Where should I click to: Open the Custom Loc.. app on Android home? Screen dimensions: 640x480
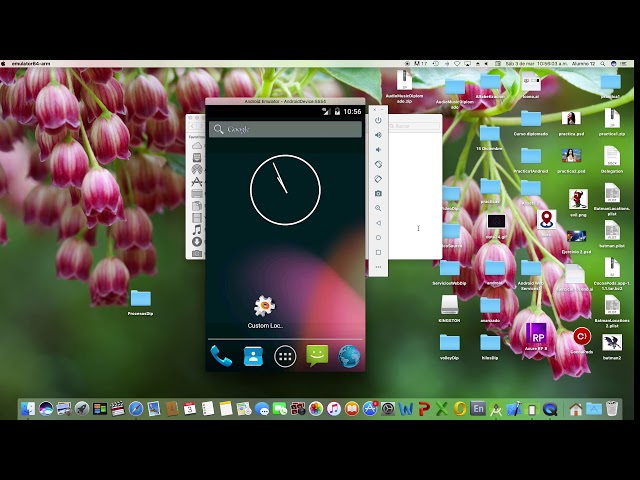[264, 312]
